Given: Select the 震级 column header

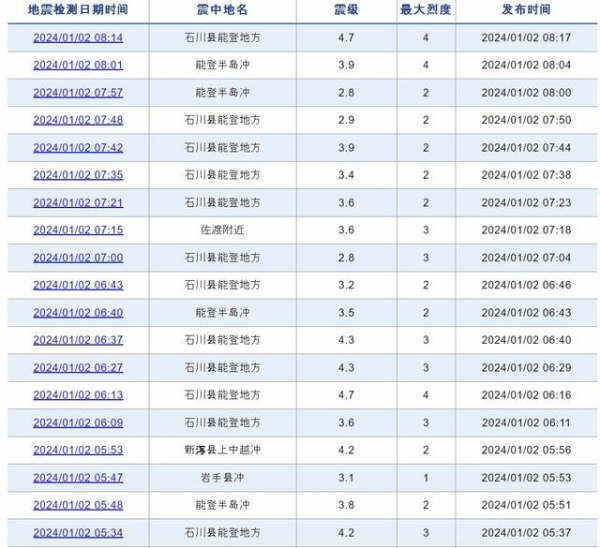Looking at the screenshot, I should click(346, 10).
